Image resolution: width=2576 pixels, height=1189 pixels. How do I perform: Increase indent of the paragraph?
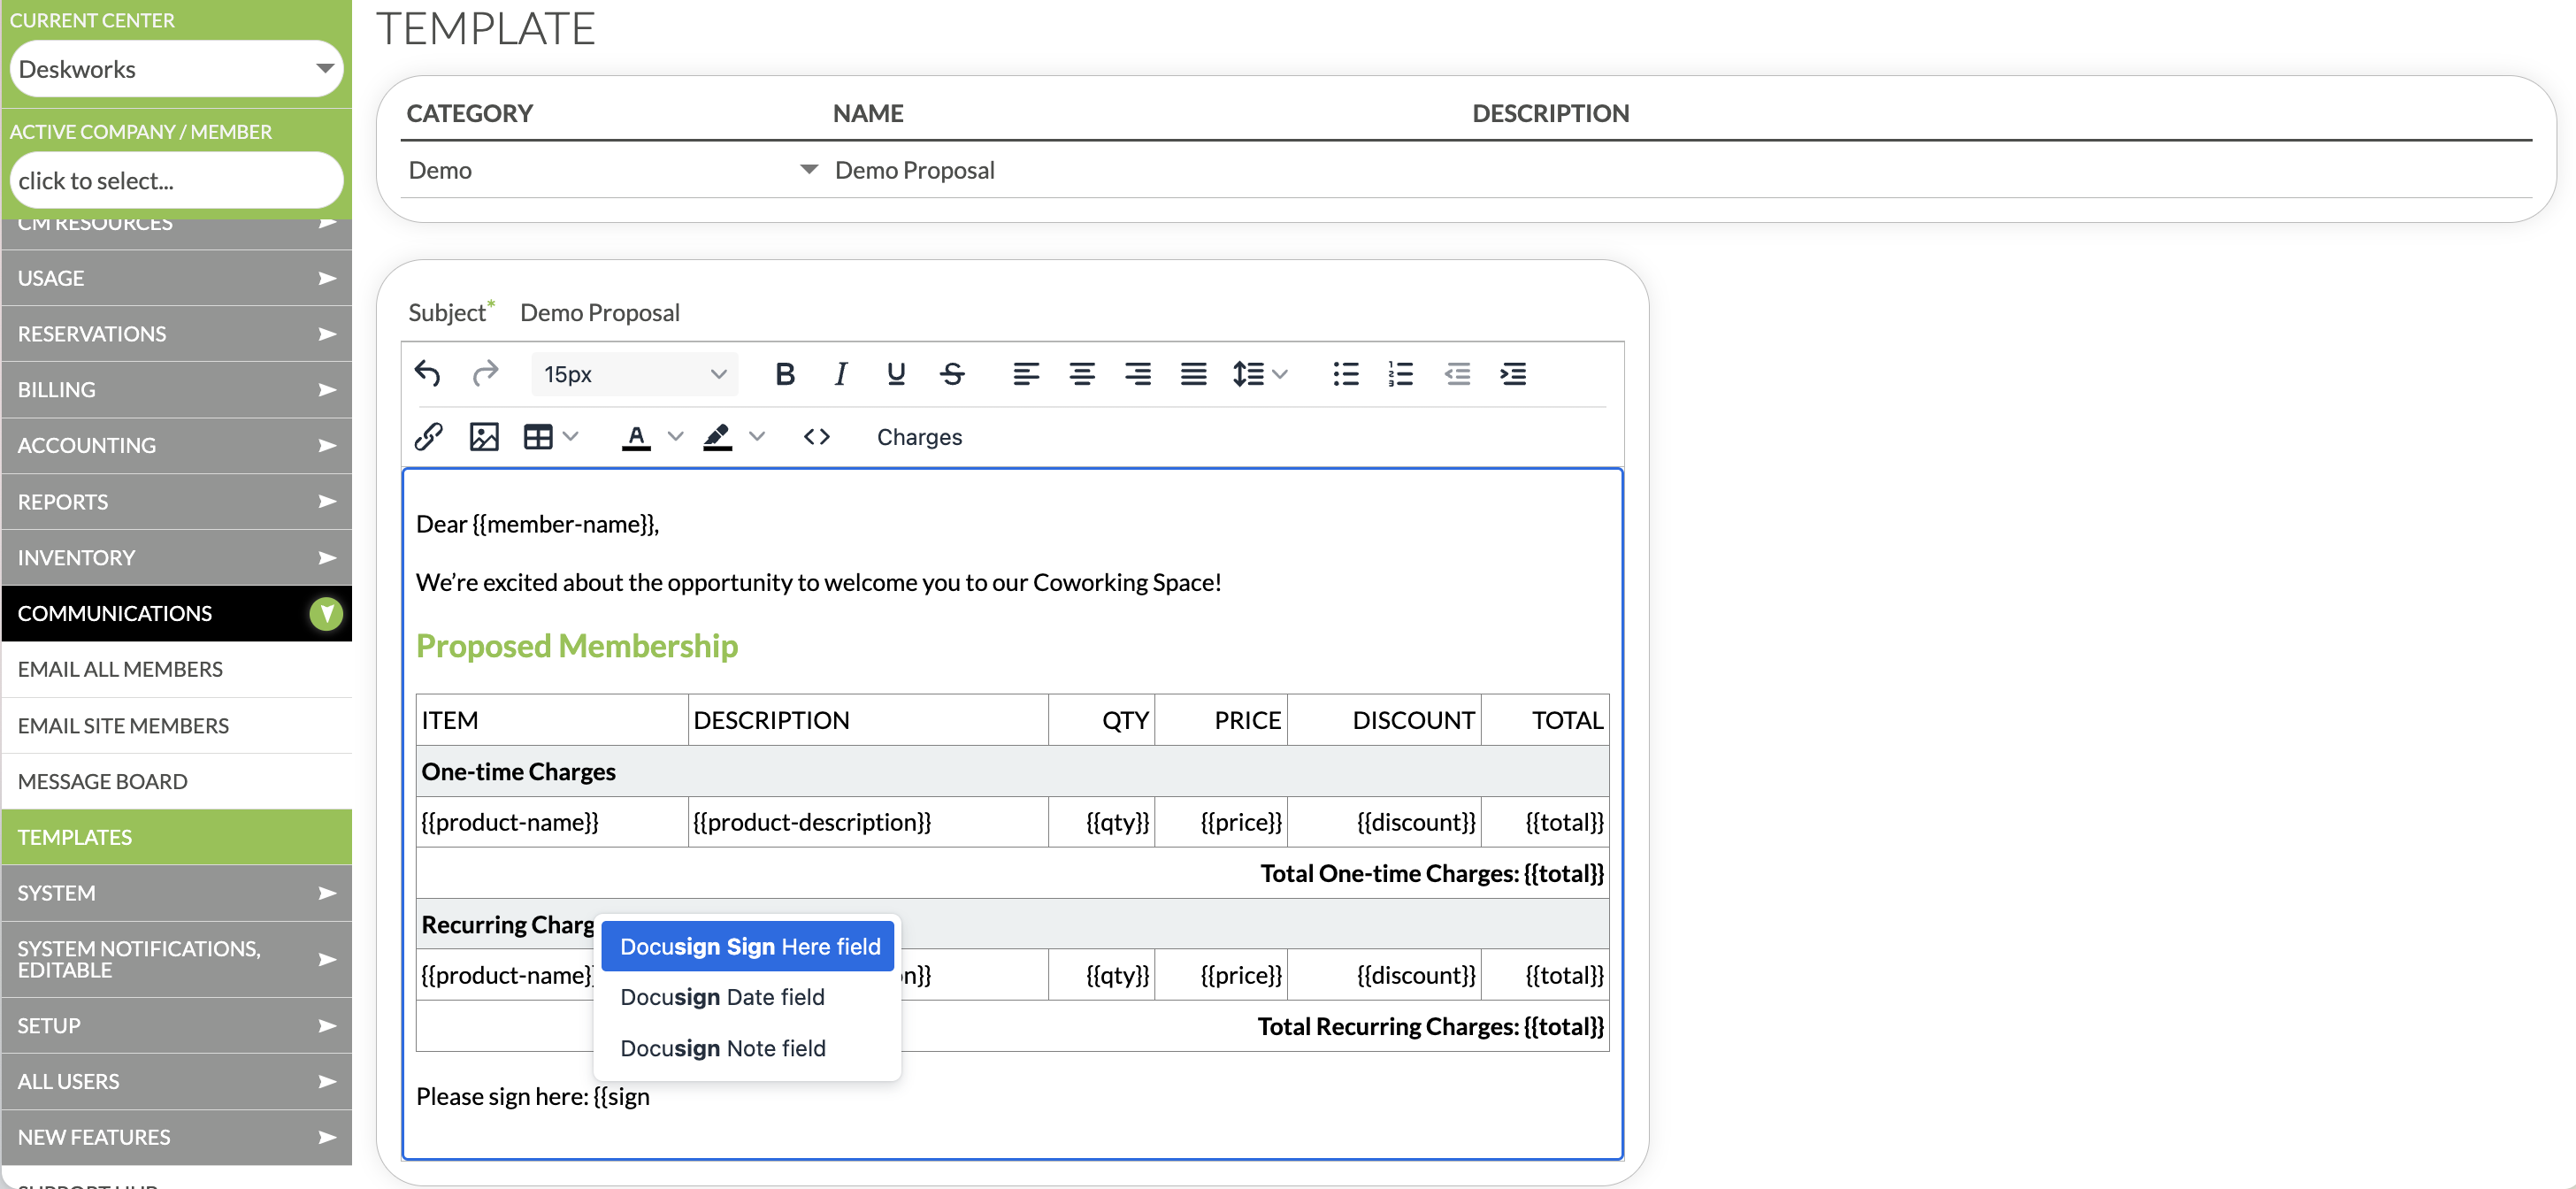click(1512, 374)
